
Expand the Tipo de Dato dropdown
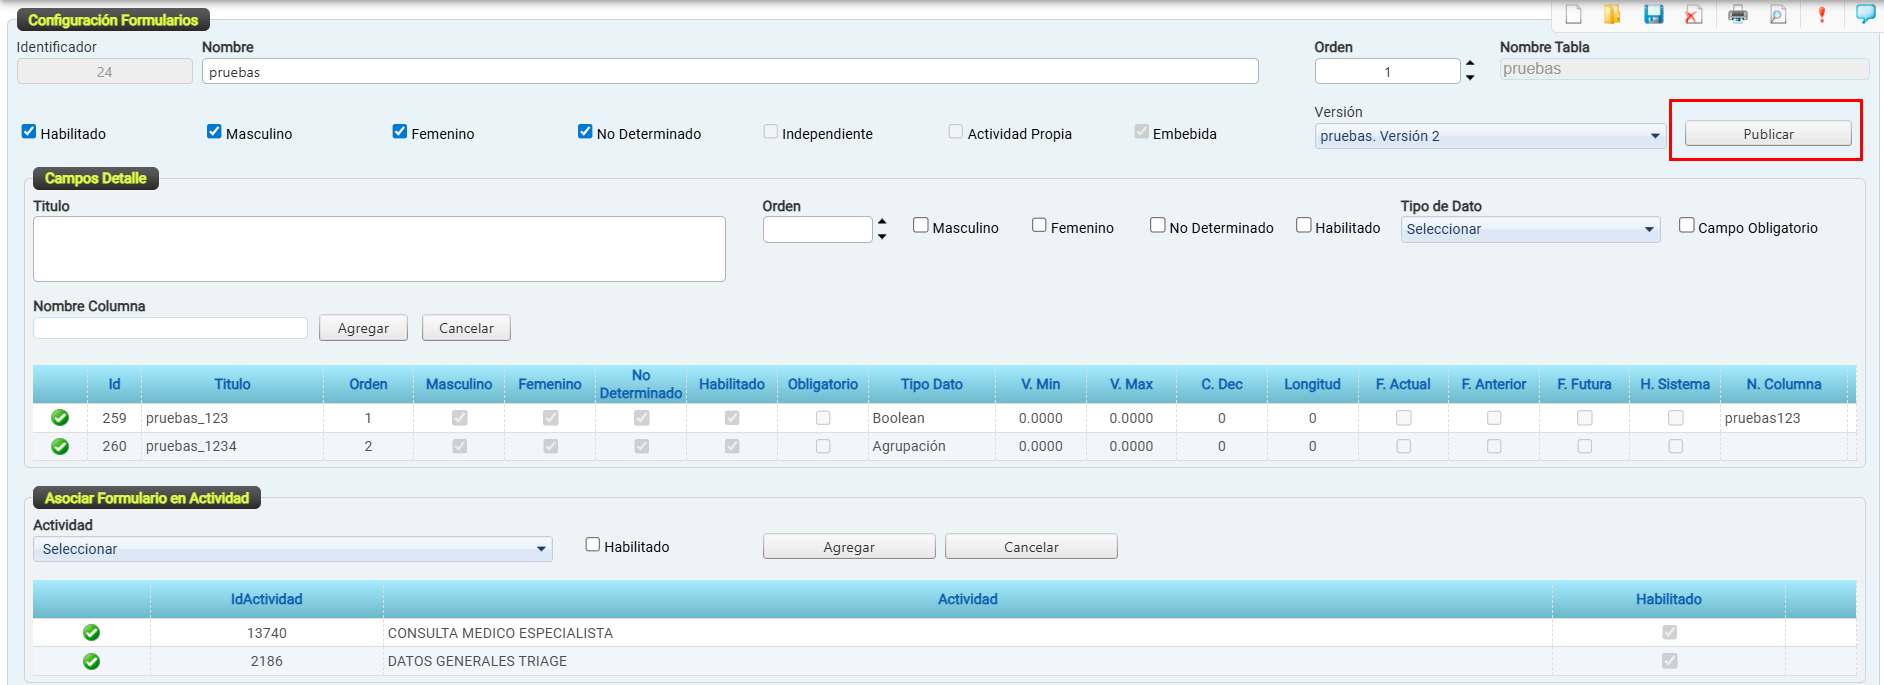point(1530,229)
